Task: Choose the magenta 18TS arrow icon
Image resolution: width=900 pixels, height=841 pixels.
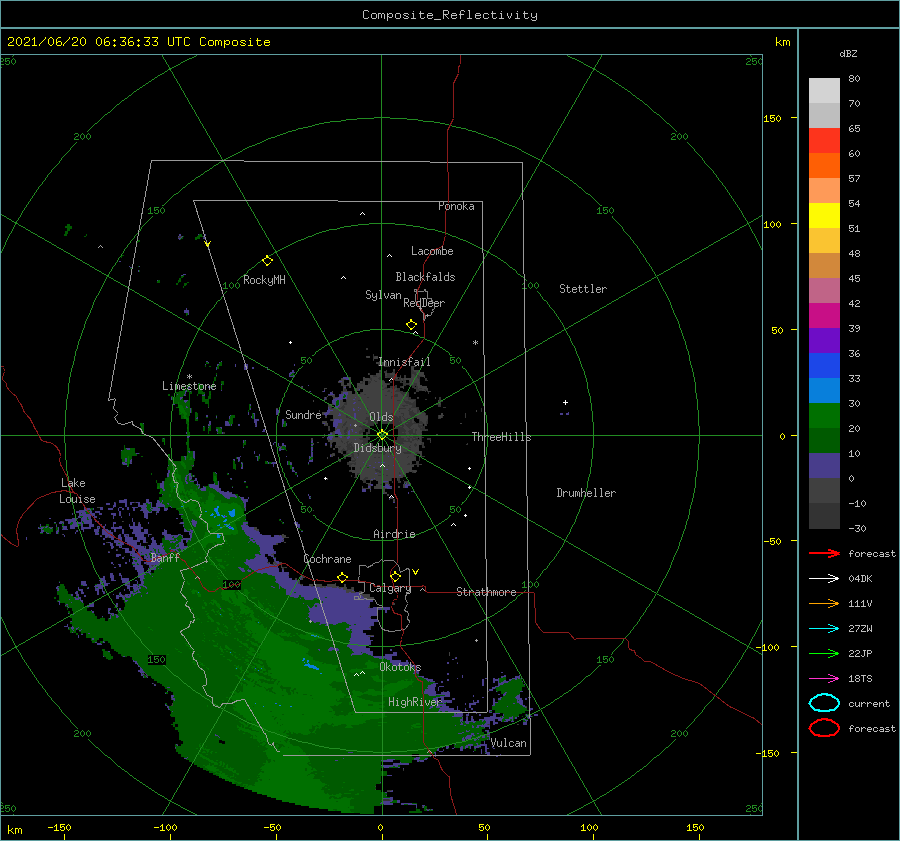Action: point(824,679)
